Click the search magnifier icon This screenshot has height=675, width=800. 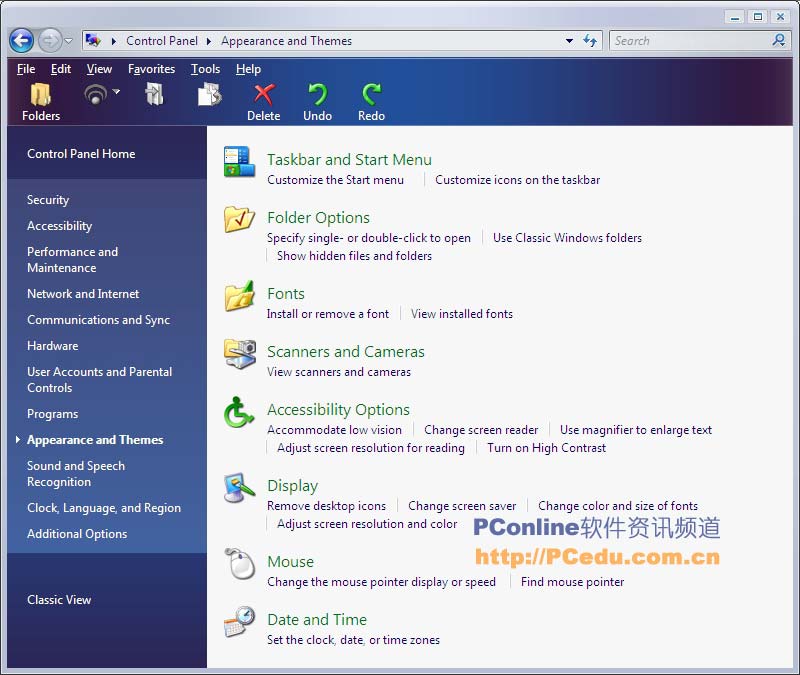coord(779,40)
